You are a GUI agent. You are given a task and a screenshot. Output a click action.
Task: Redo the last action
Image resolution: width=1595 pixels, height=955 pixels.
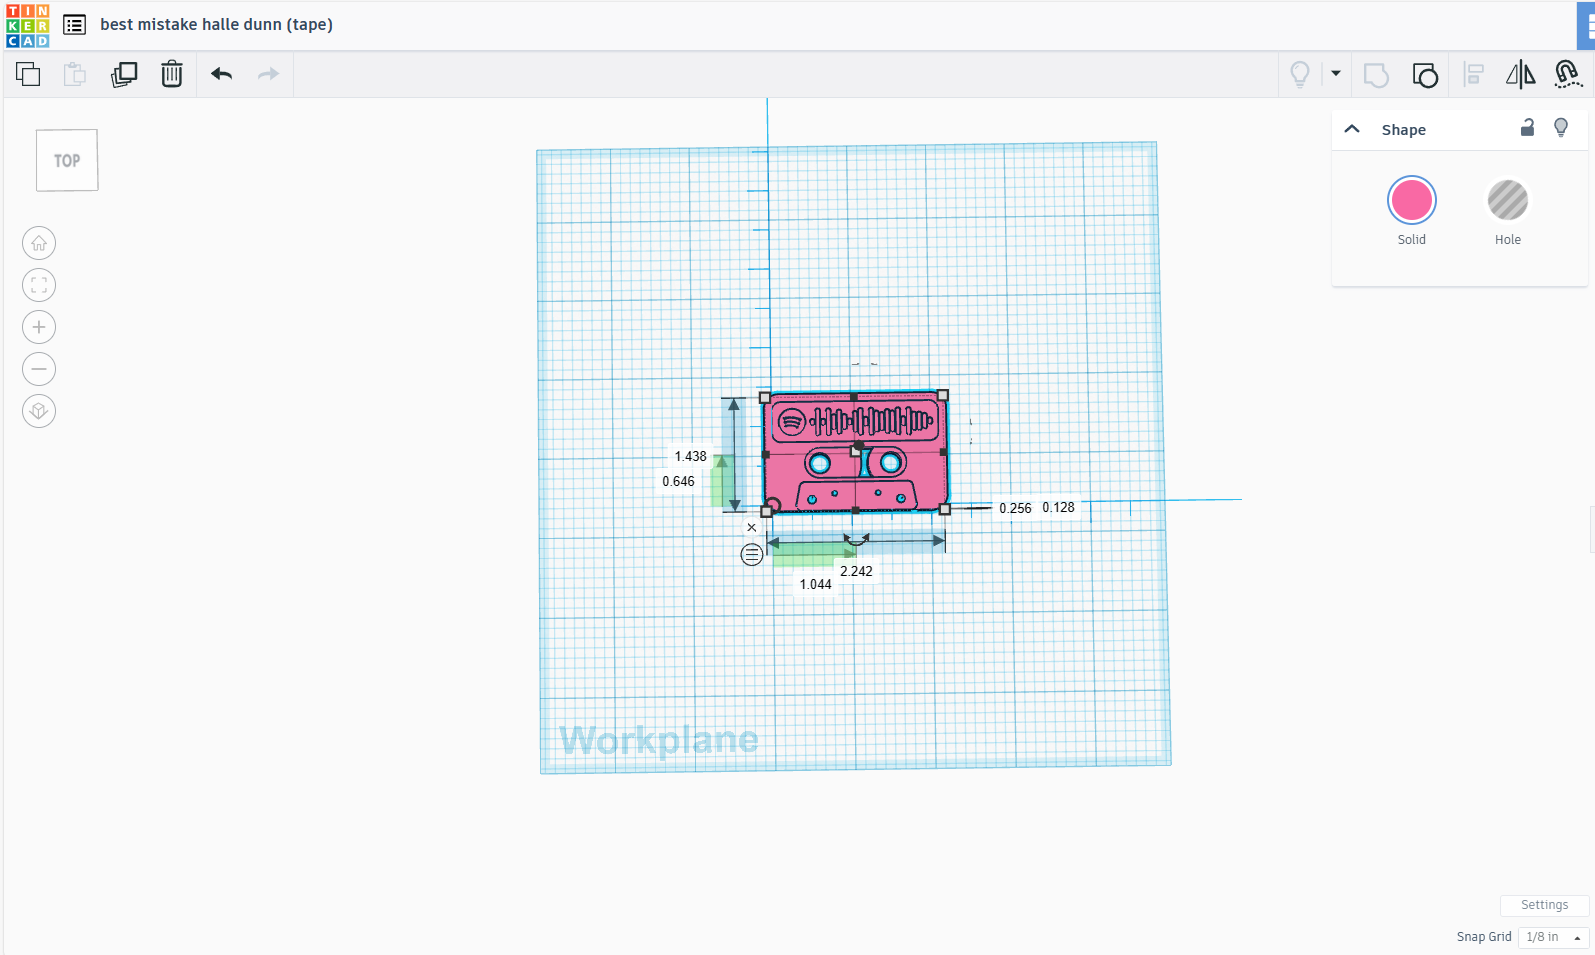point(268,74)
